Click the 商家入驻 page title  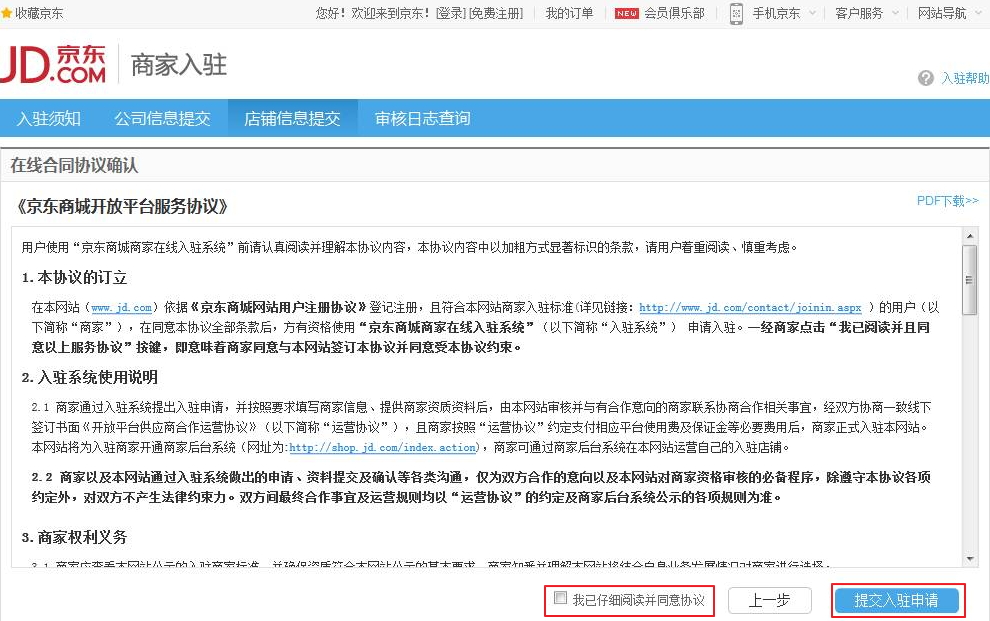click(179, 64)
